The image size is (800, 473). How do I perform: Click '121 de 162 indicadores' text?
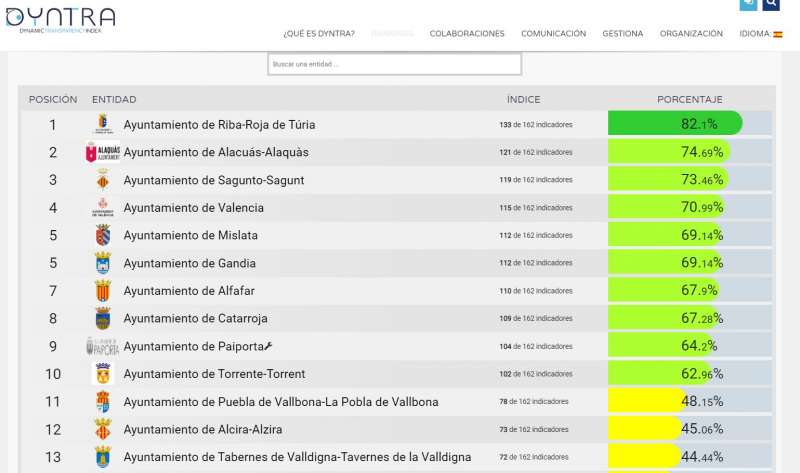tap(536, 152)
